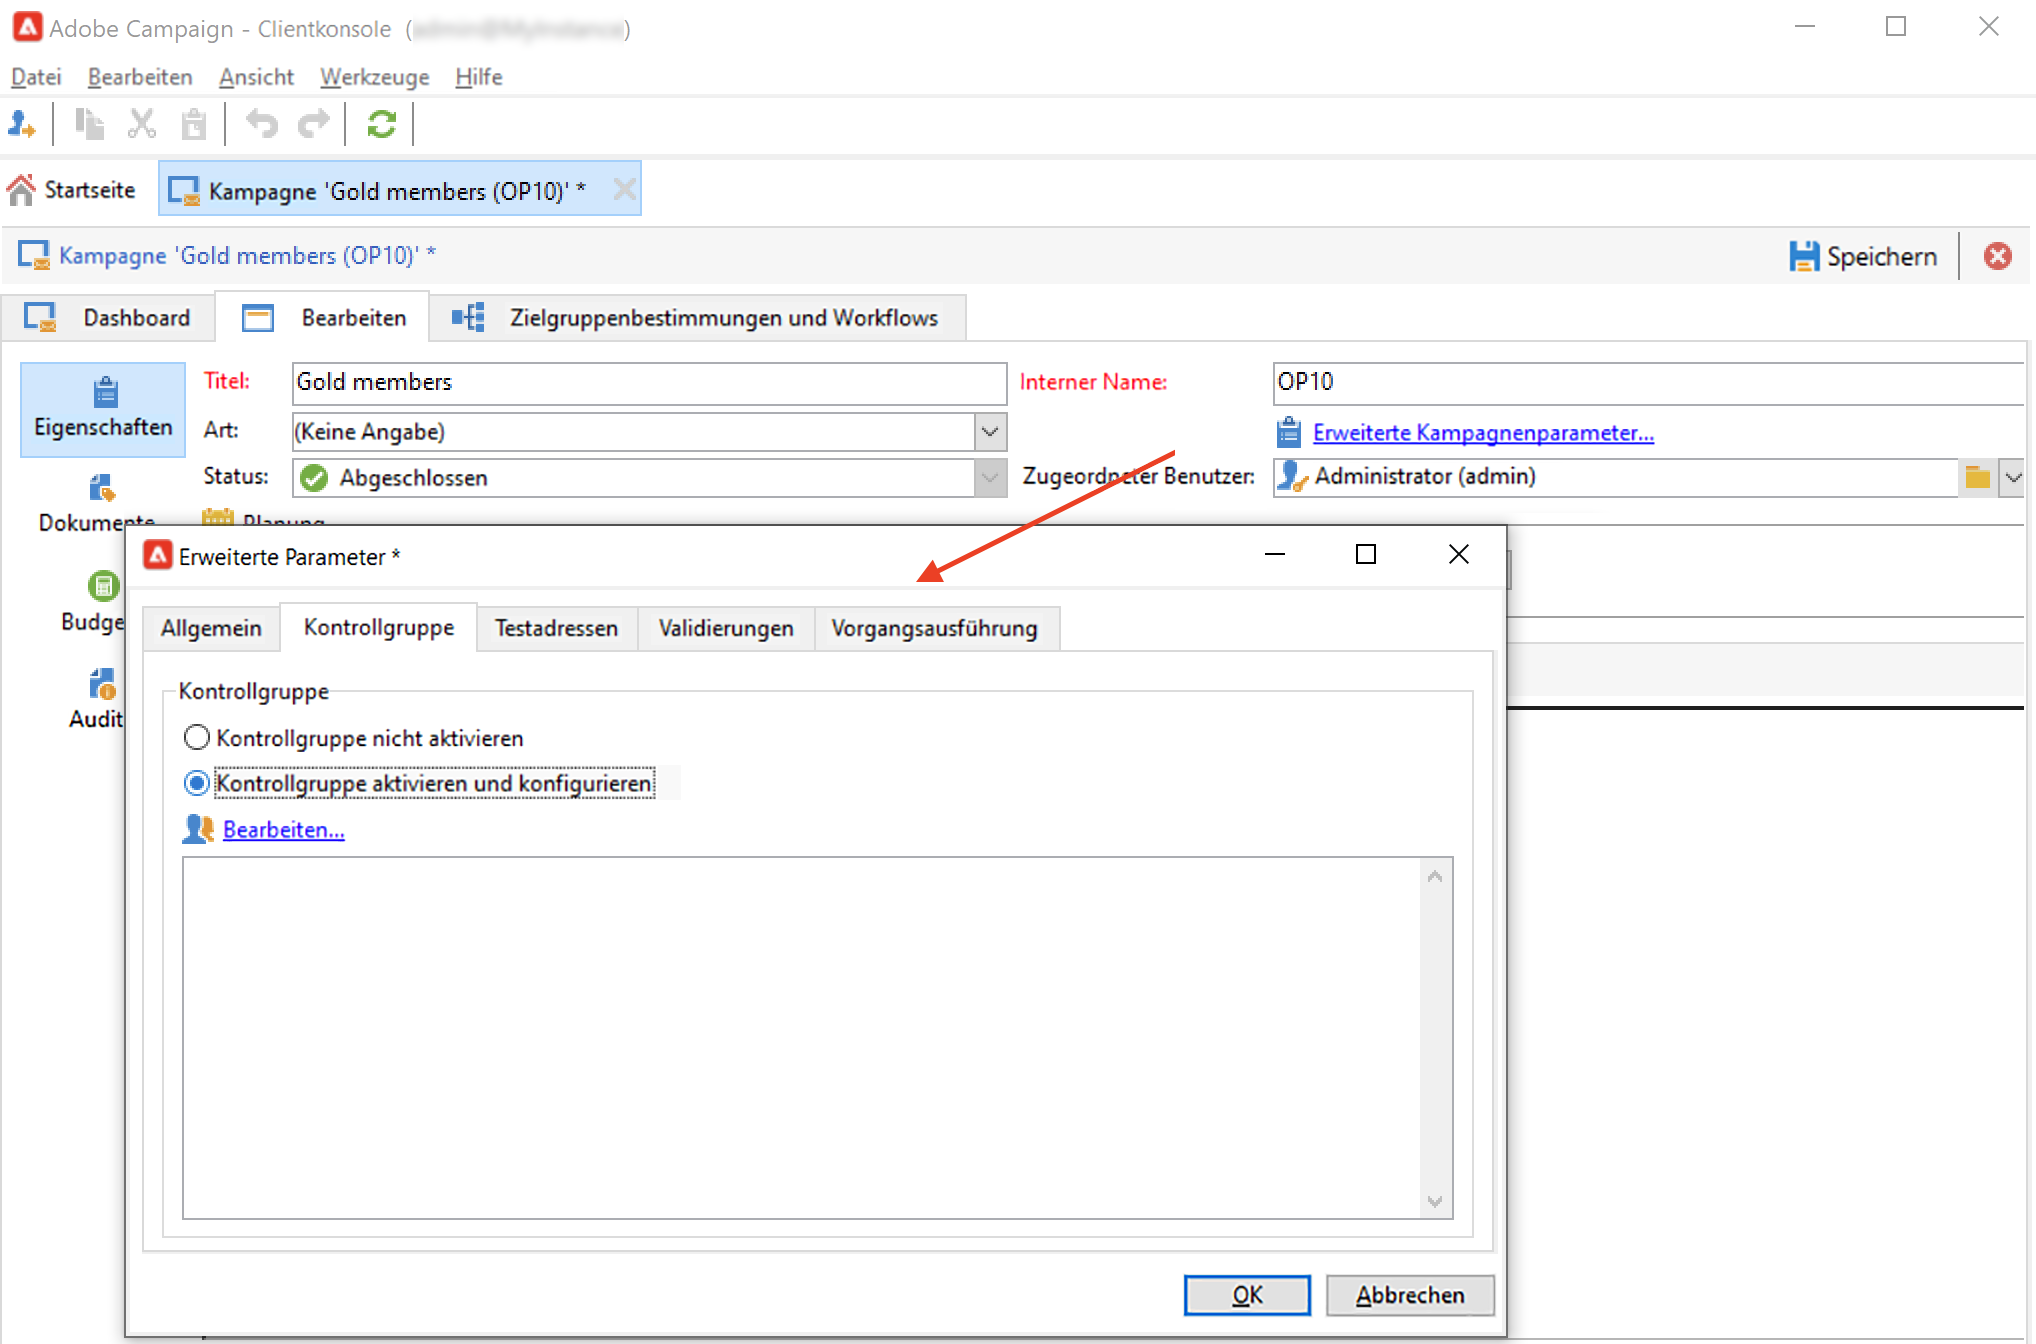The image size is (2036, 1344).
Task: Click the list scrollbar down arrow
Action: click(1435, 1202)
